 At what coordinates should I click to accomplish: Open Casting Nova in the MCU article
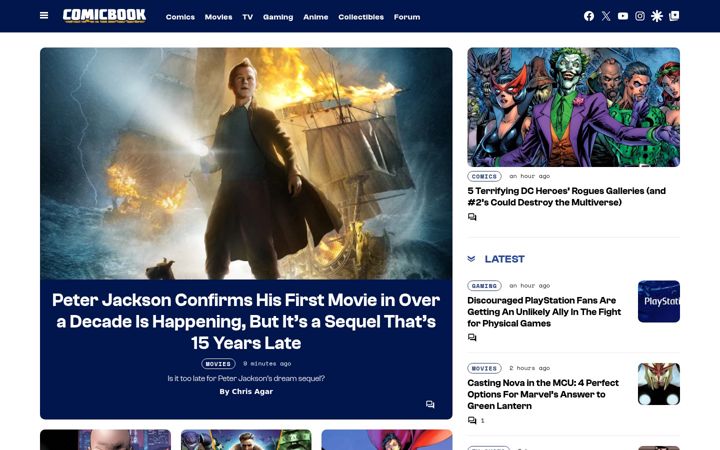coord(543,394)
